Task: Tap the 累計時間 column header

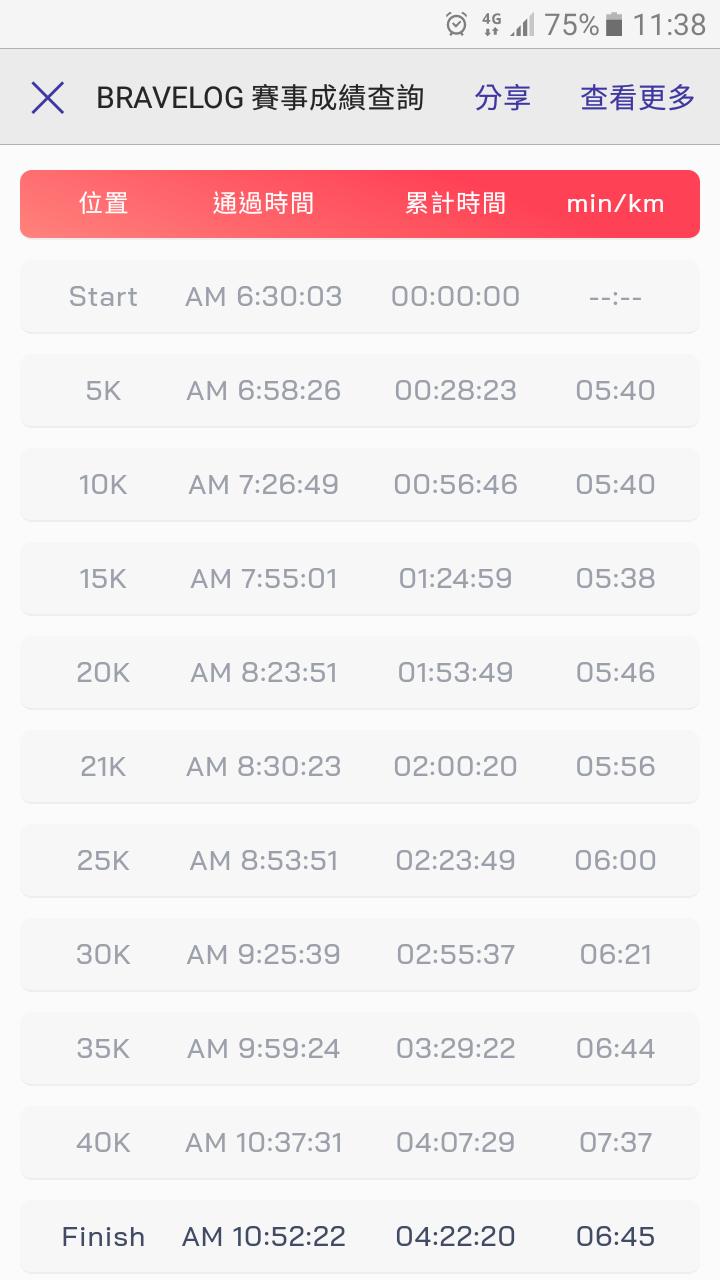Action: (x=455, y=204)
